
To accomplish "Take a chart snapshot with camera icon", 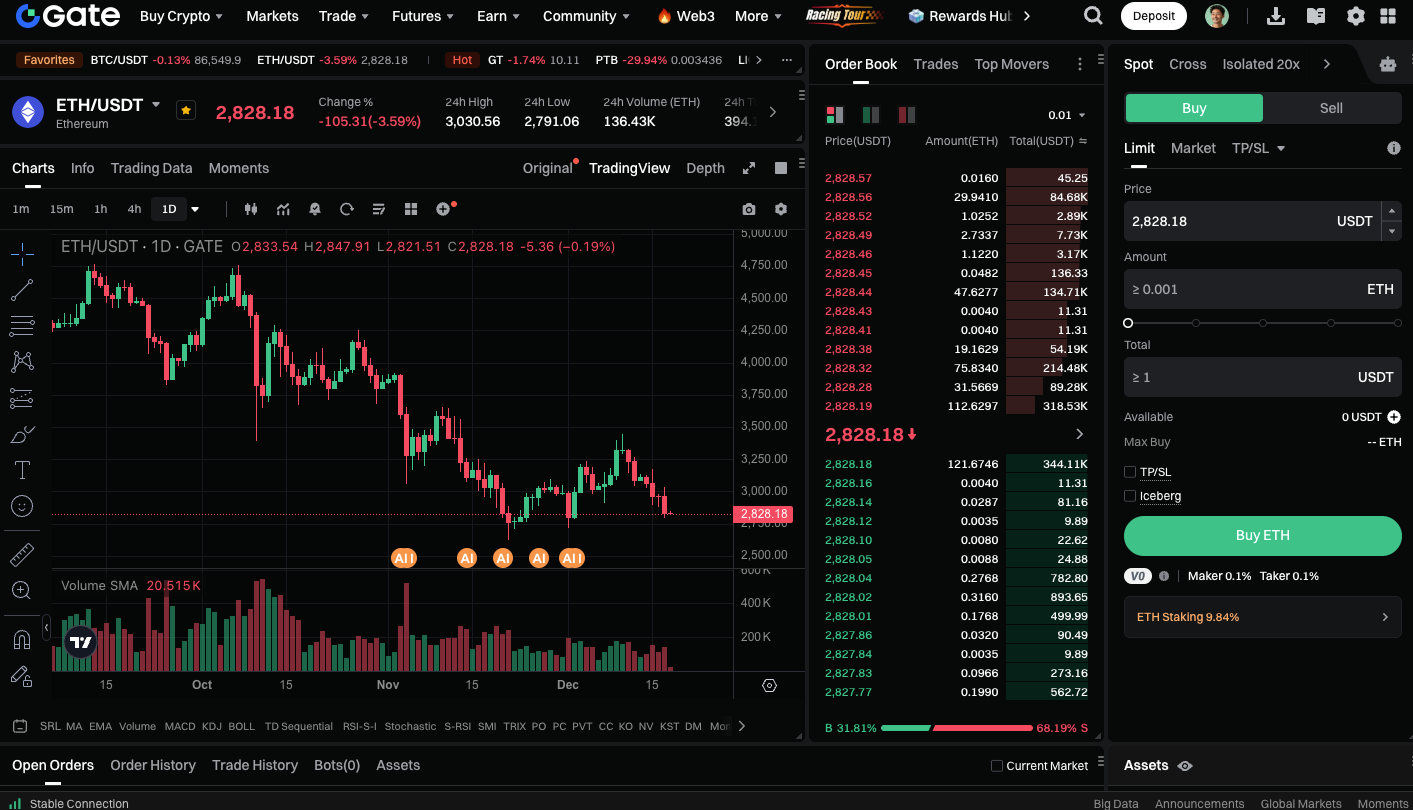I will (749, 209).
